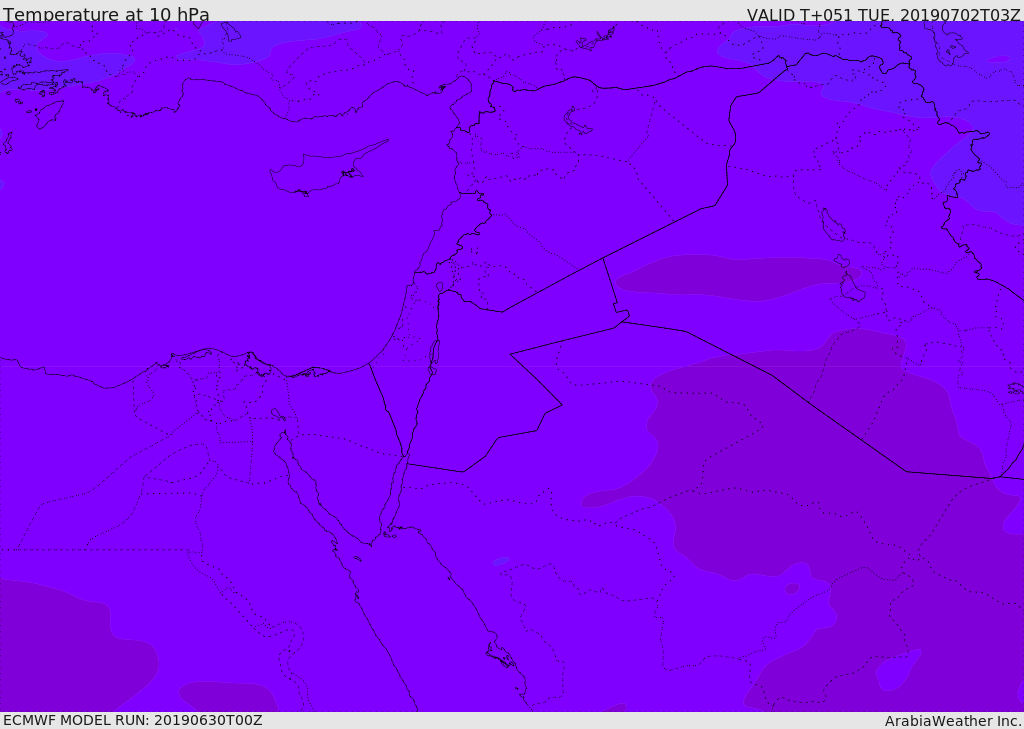Image resolution: width=1024 pixels, height=729 pixels.
Task: Click the 'VALID T+051 TUE. 20190702T03Z' label
Action: (x=884, y=14)
